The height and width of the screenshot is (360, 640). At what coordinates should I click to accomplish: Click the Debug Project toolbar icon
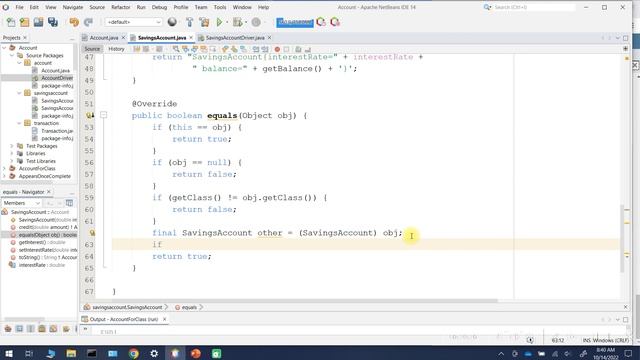point(237,22)
